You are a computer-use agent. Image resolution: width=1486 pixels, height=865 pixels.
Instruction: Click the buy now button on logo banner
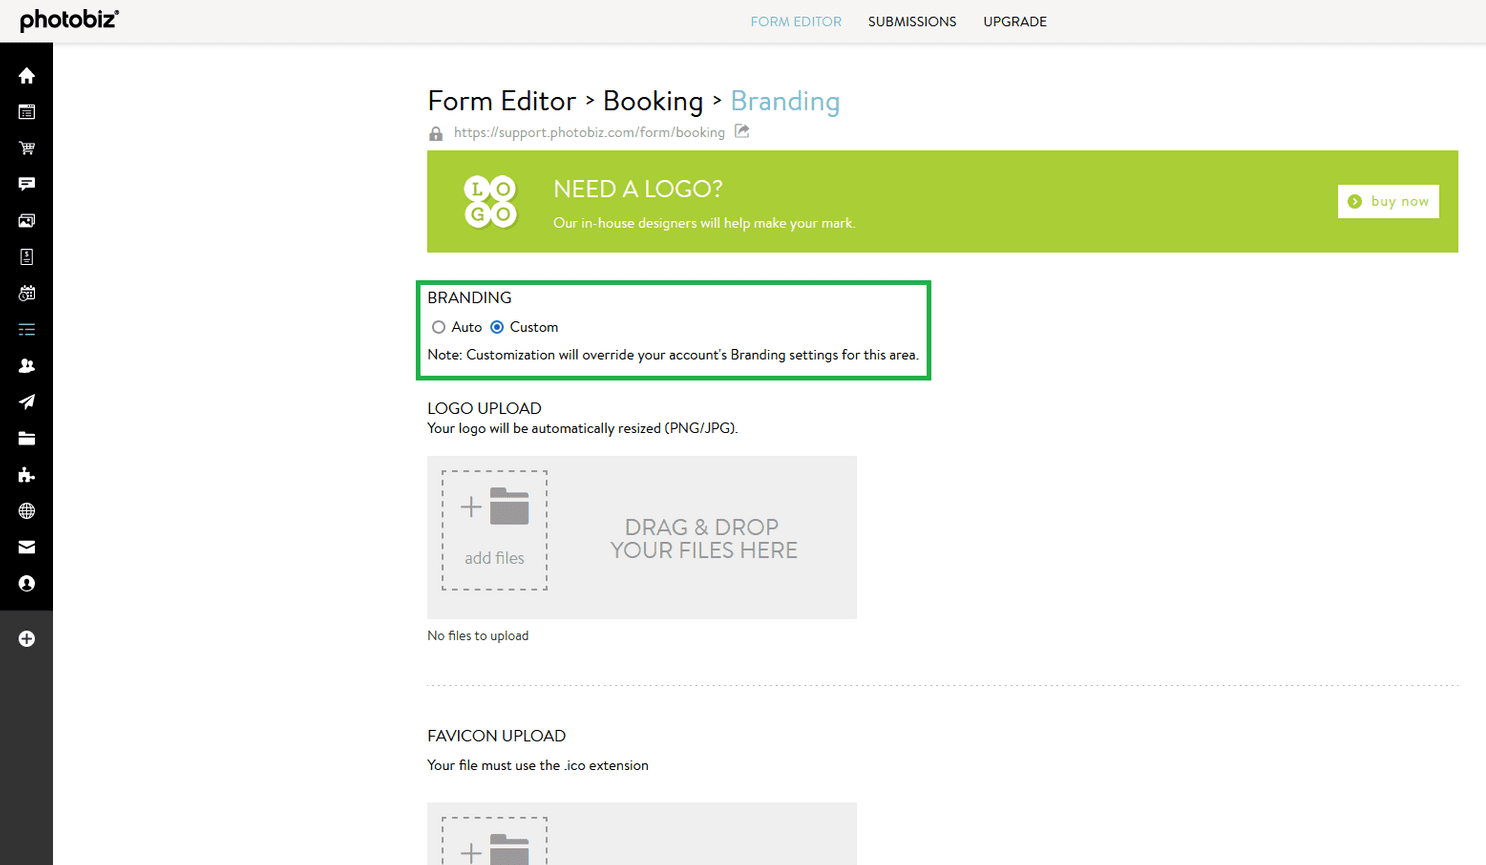[1388, 201]
